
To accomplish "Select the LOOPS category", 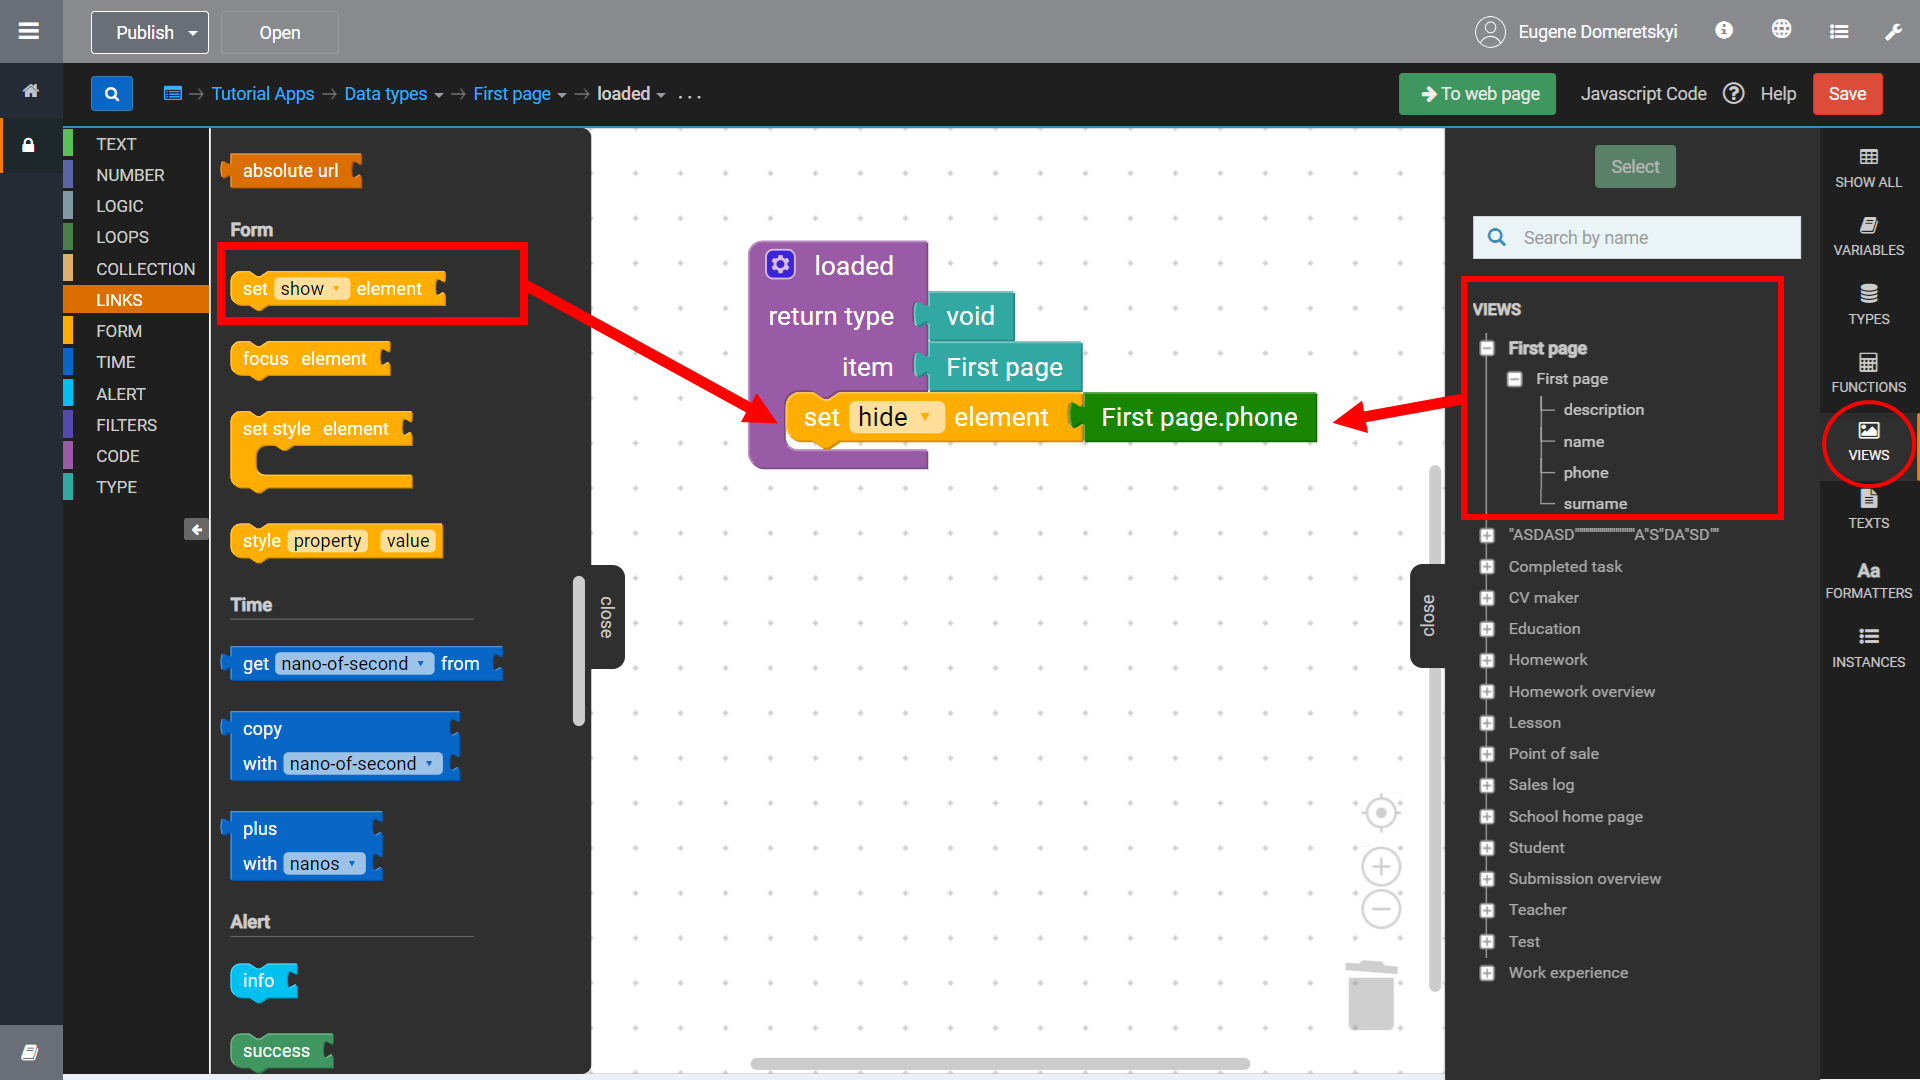I will (x=122, y=237).
